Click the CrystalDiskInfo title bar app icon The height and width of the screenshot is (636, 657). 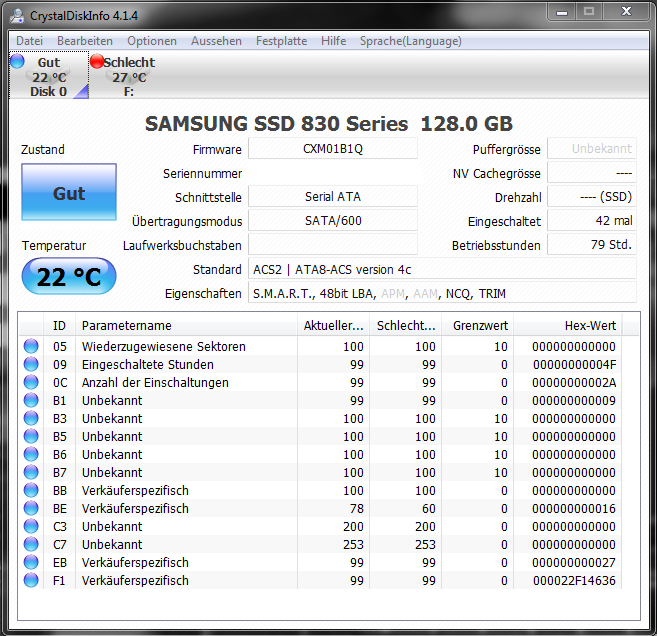click(17, 16)
